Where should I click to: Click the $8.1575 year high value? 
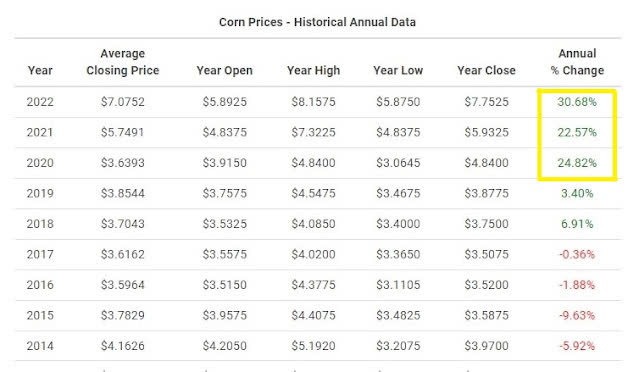pyautogui.click(x=313, y=101)
